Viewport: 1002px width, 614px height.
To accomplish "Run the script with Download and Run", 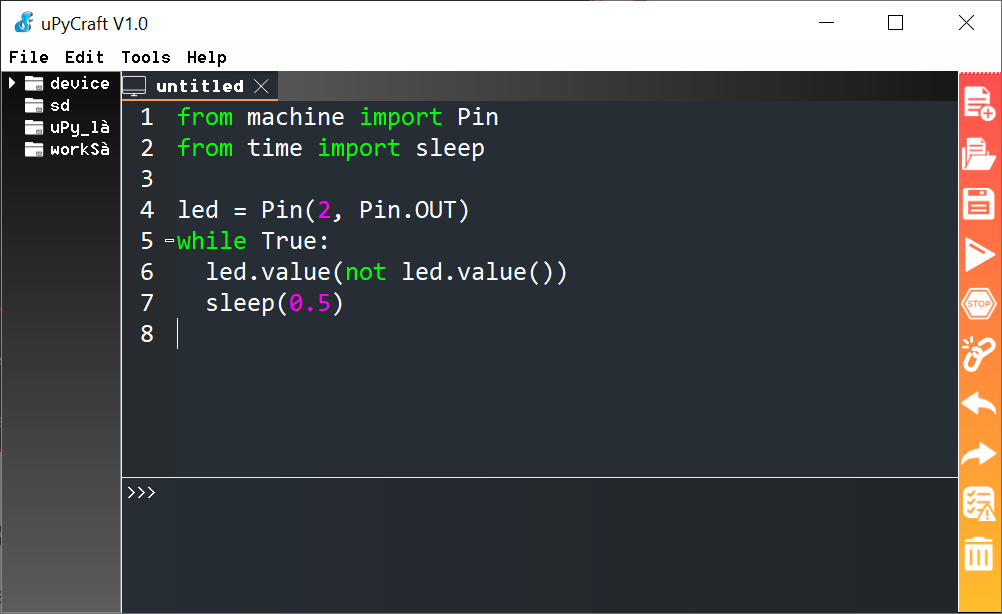I will click(x=978, y=254).
